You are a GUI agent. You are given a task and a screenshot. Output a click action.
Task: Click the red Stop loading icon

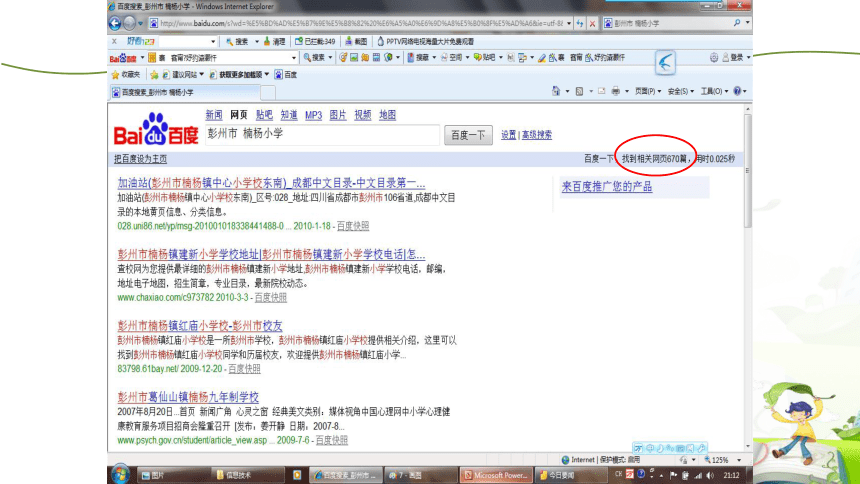(592, 24)
